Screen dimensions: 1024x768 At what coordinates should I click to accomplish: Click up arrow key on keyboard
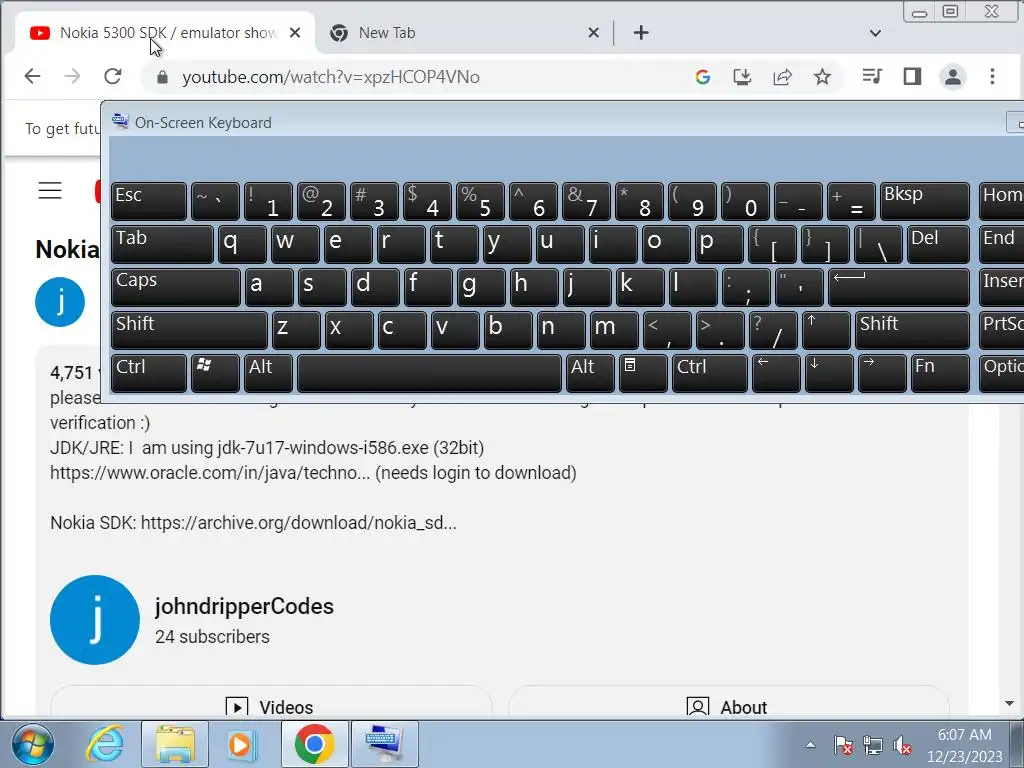(x=826, y=330)
